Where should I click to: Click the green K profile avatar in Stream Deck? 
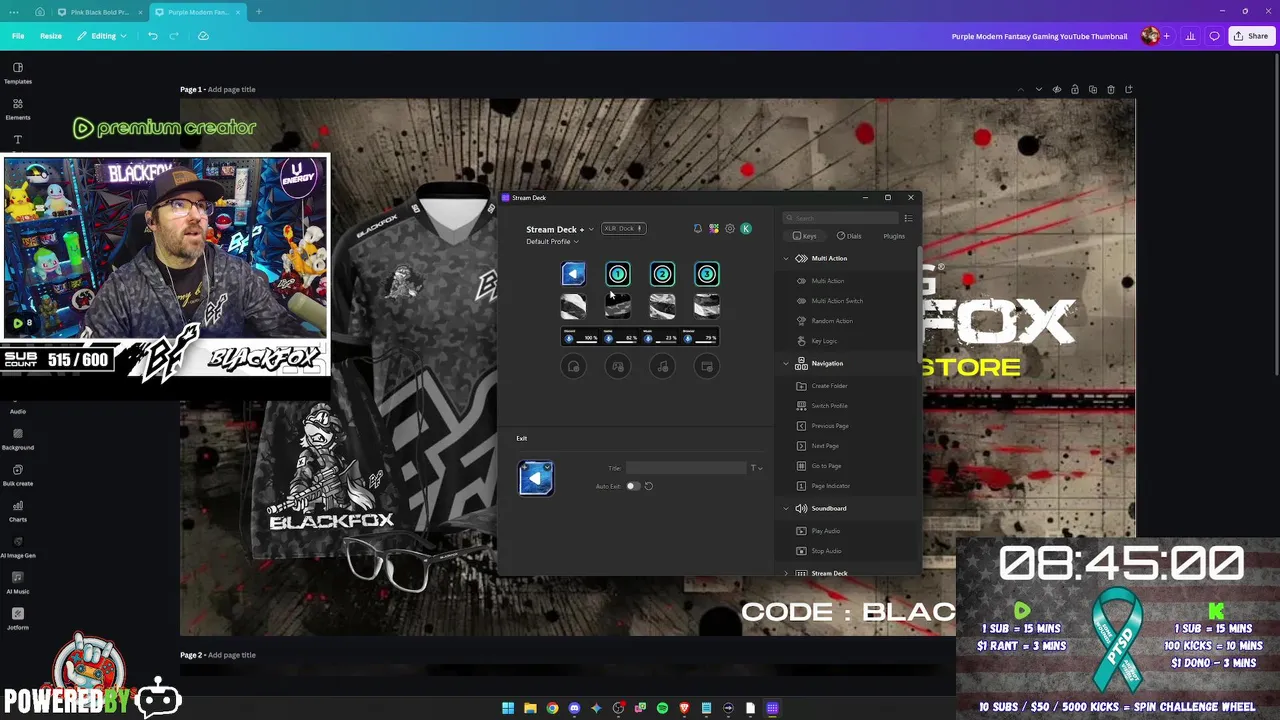click(x=746, y=229)
